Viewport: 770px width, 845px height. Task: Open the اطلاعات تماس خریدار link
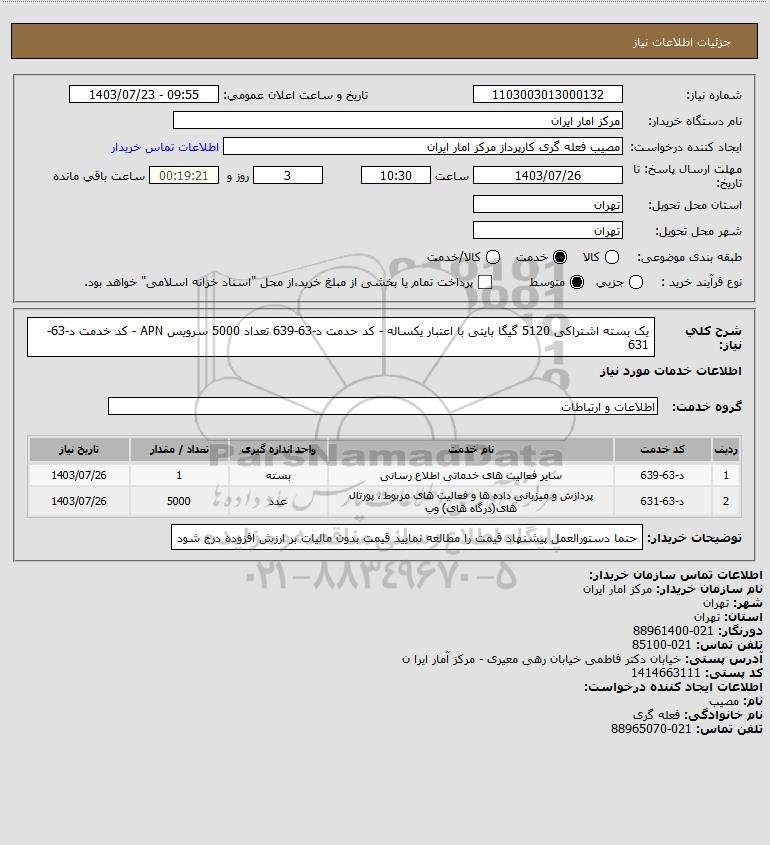tap(165, 147)
